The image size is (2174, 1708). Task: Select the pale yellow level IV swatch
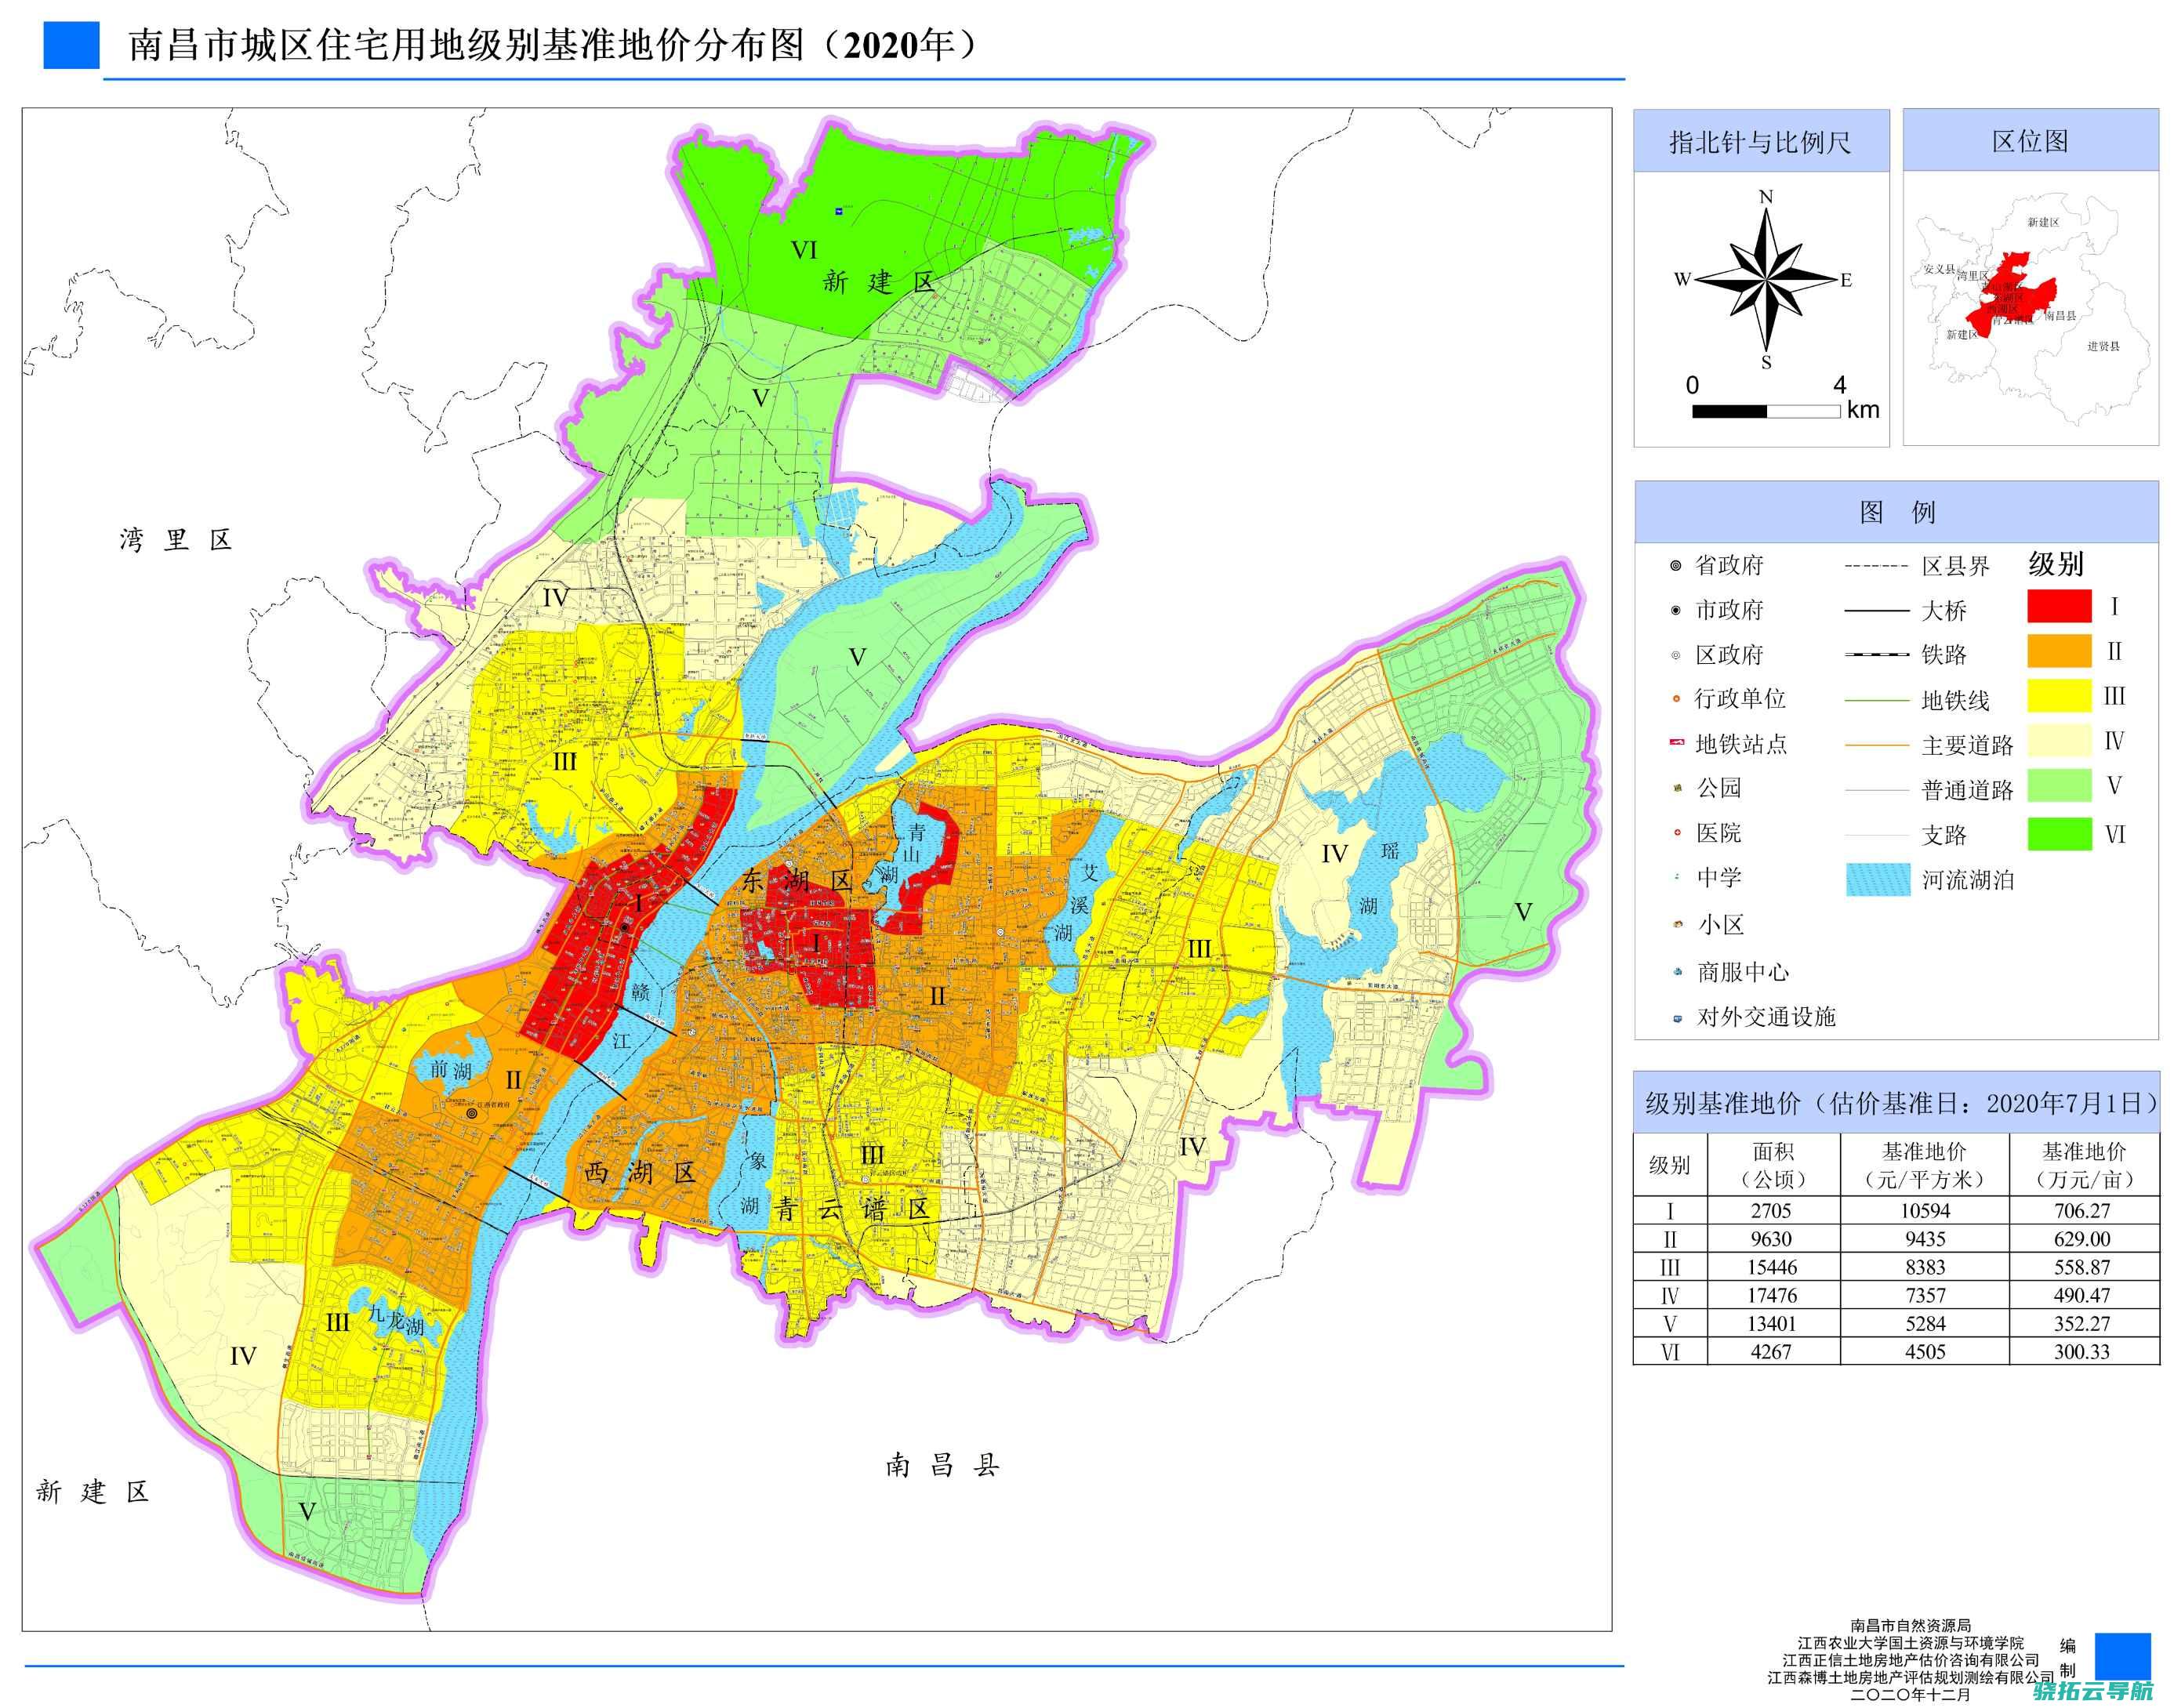2059,741
